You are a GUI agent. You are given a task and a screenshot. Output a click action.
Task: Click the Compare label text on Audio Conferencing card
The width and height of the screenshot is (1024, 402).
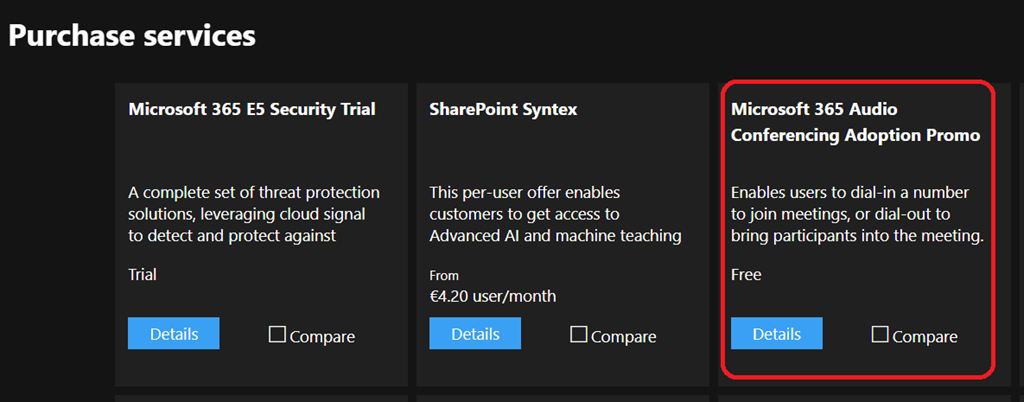(925, 337)
